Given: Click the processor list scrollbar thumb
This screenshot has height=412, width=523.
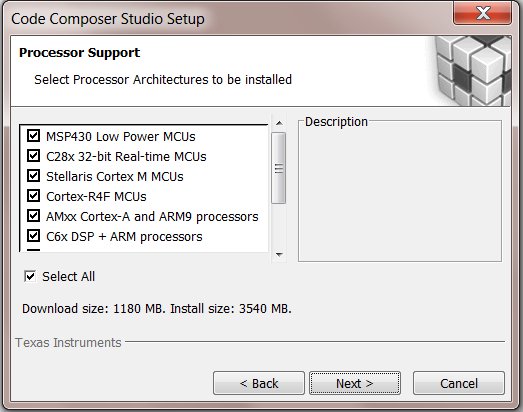Looking at the screenshot, I should pyautogui.click(x=279, y=168).
